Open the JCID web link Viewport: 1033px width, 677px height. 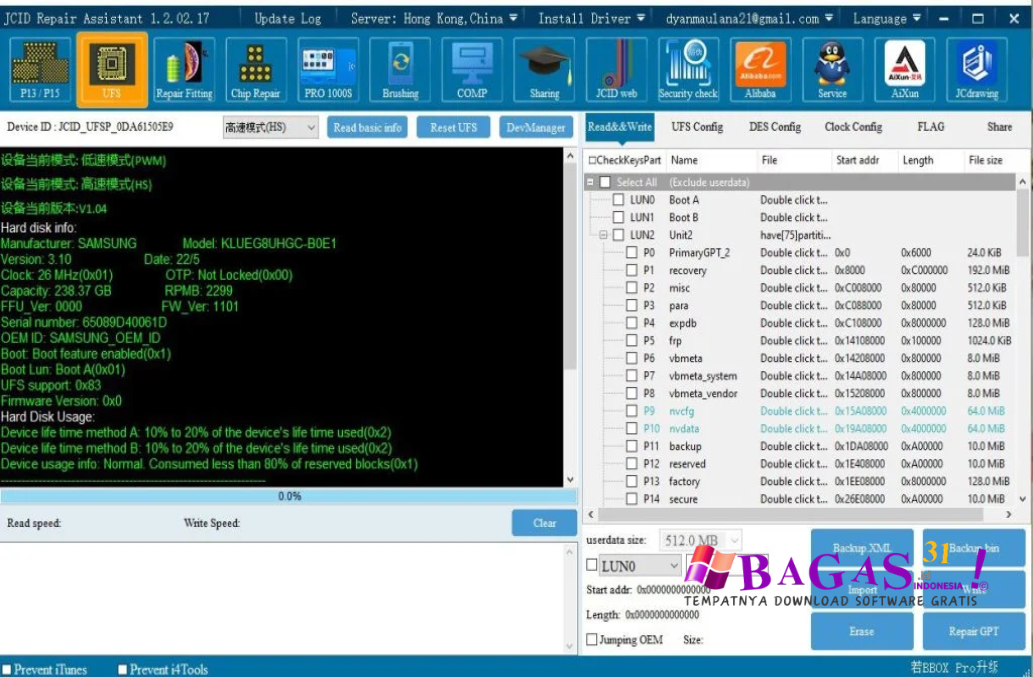tap(616, 69)
